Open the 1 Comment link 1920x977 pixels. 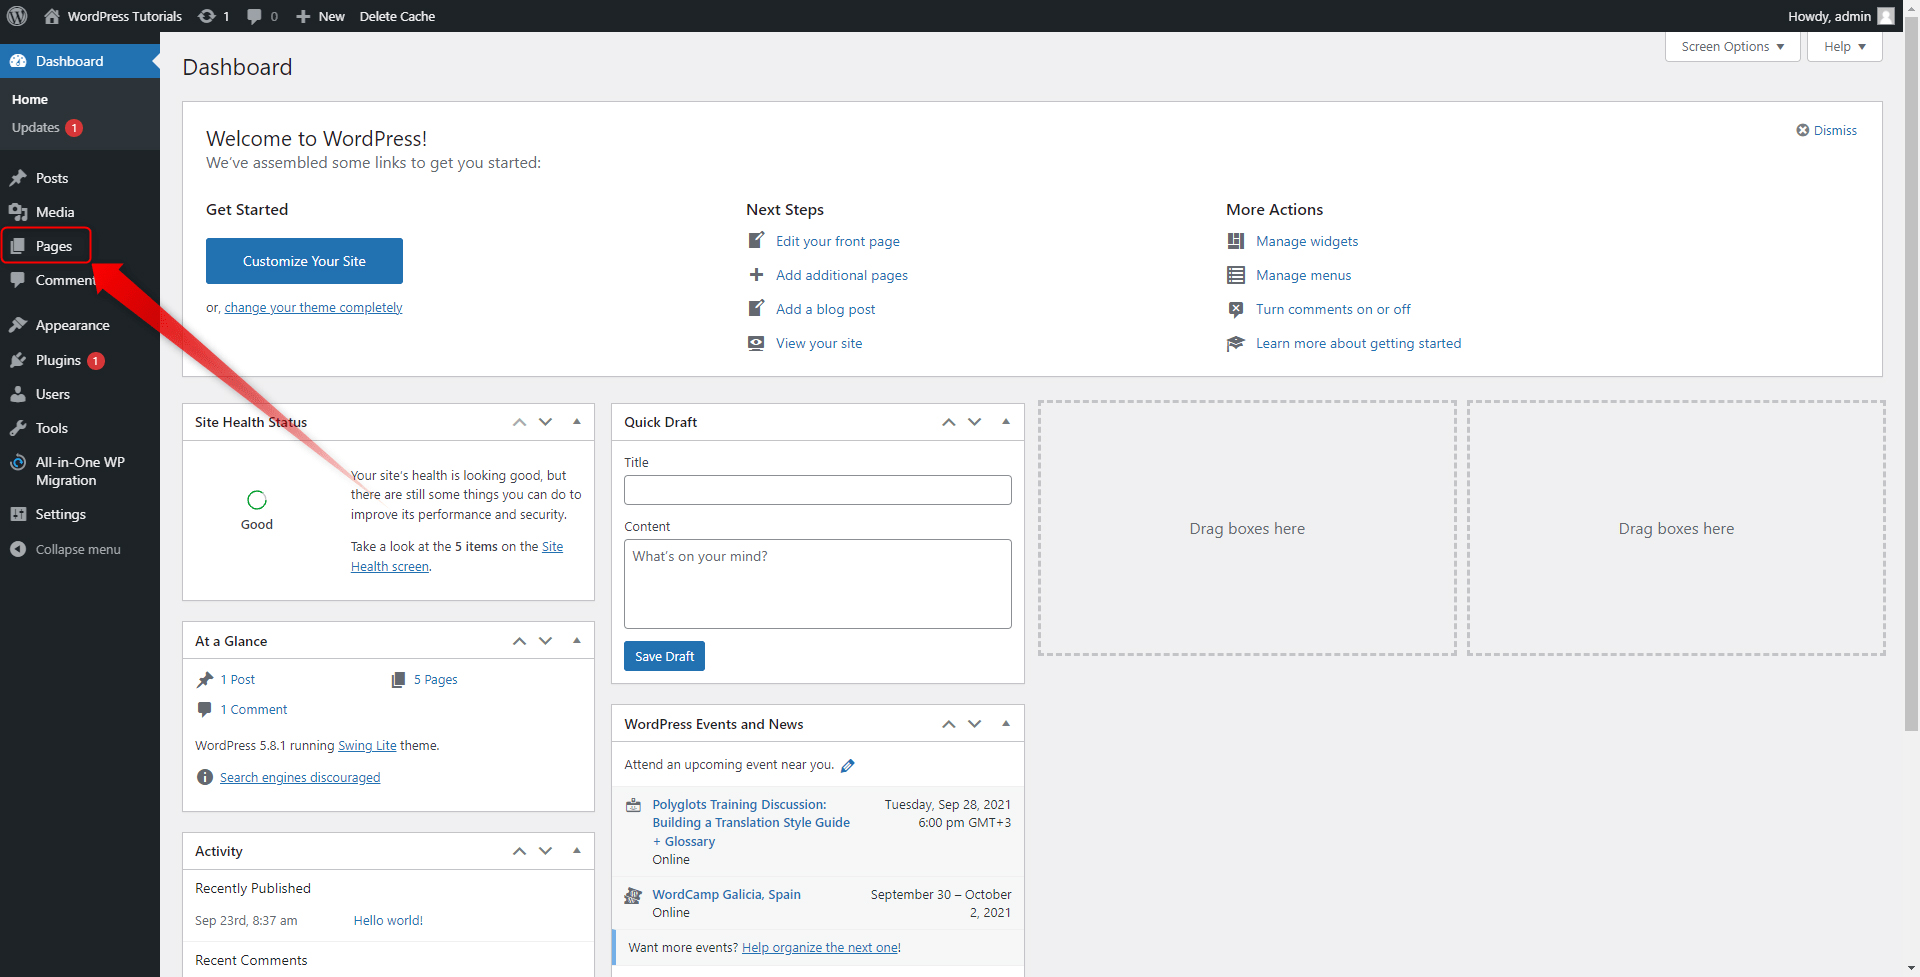(254, 710)
